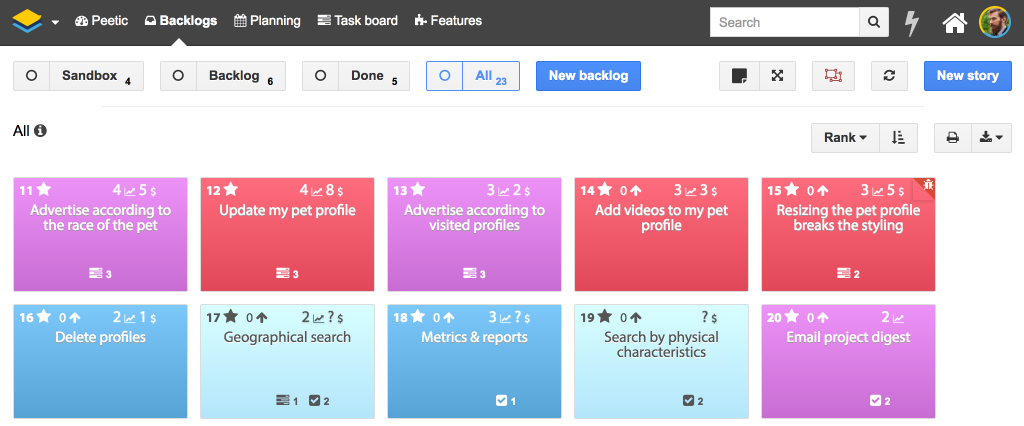This screenshot has height=426, width=1024.
Task: Click the search magnifier button
Action: tap(874, 22)
